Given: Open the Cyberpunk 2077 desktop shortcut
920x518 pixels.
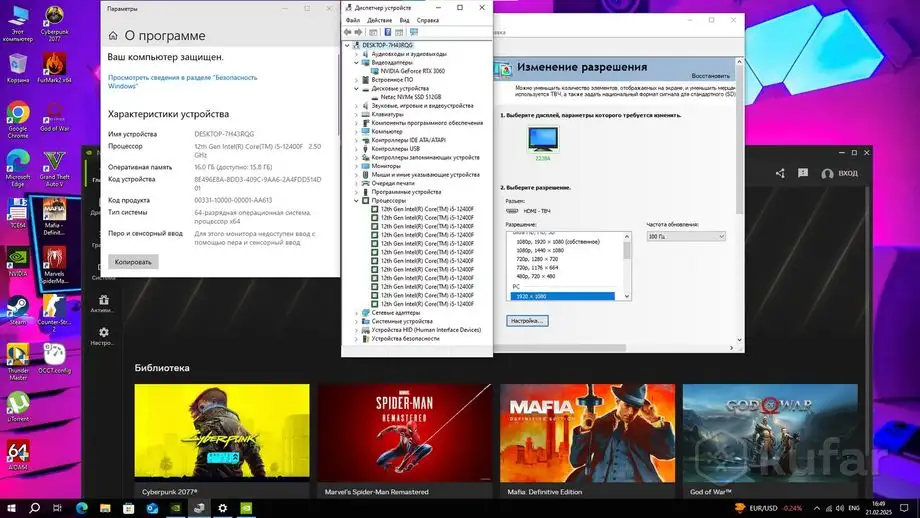Looking at the screenshot, I should click(x=54, y=23).
